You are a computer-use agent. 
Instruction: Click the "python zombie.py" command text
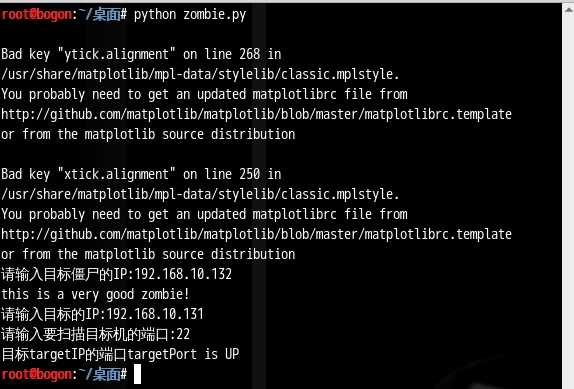pos(190,15)
